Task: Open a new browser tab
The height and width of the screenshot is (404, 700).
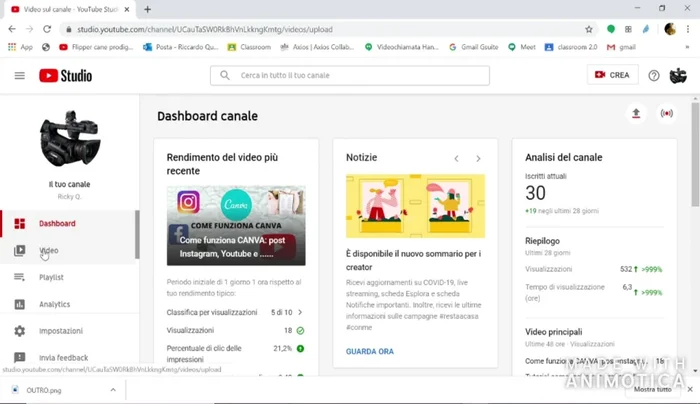Action: coord(147,9)
